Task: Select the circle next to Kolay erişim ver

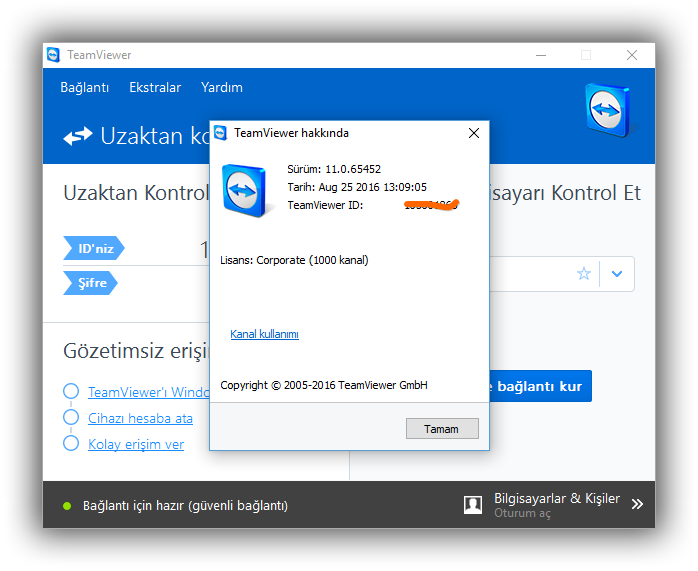Action: (x=71, y=443)
